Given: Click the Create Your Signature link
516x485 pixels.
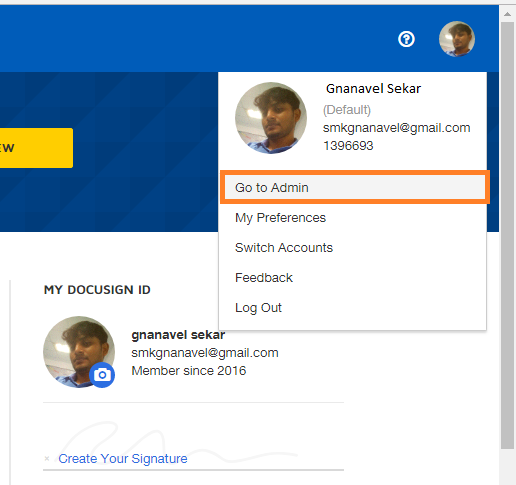Looking at the screenshot, I should pos(123,459).
